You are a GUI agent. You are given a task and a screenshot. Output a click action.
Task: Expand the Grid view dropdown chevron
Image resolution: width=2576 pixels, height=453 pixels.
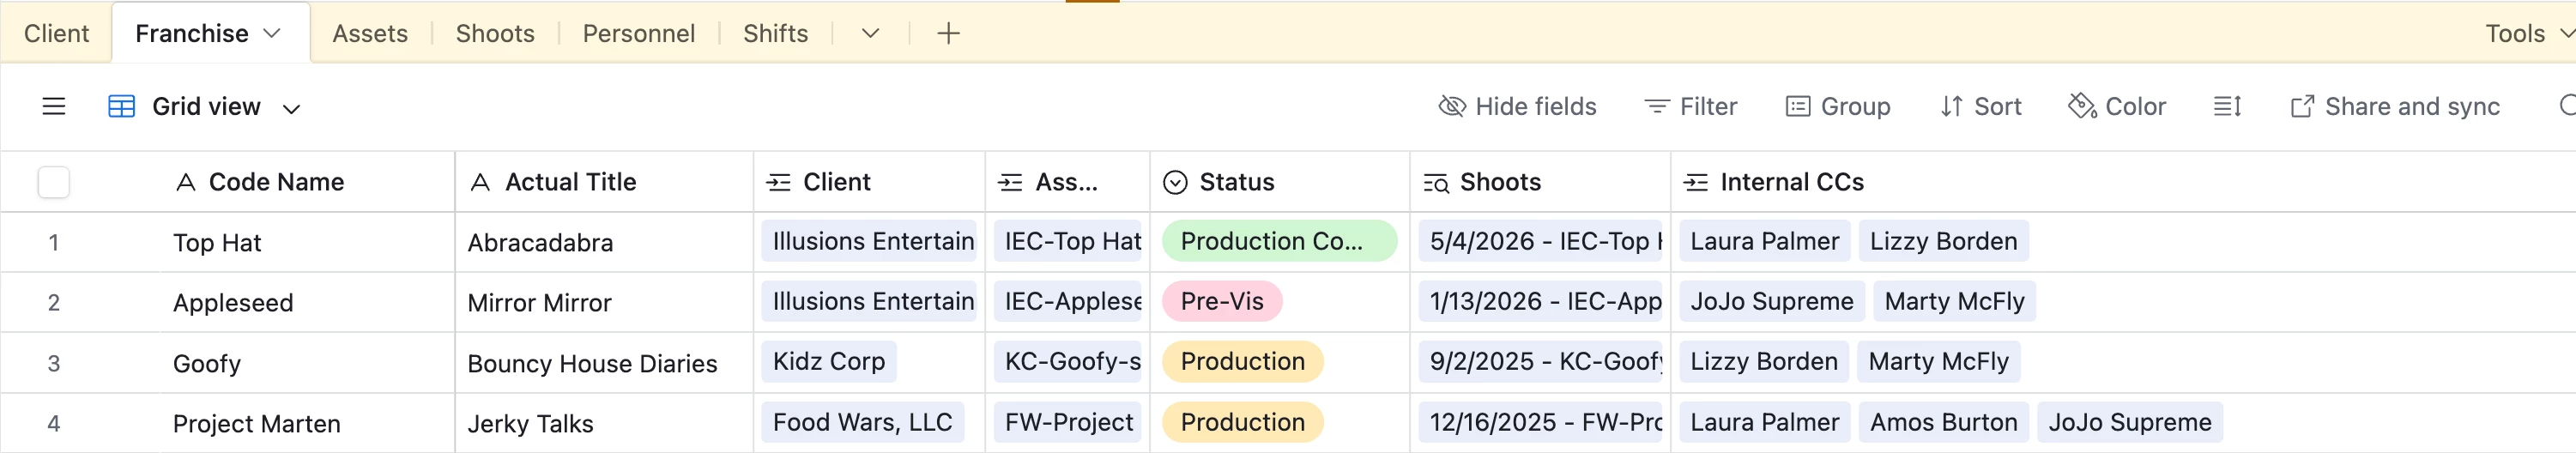tap(291, 108)
